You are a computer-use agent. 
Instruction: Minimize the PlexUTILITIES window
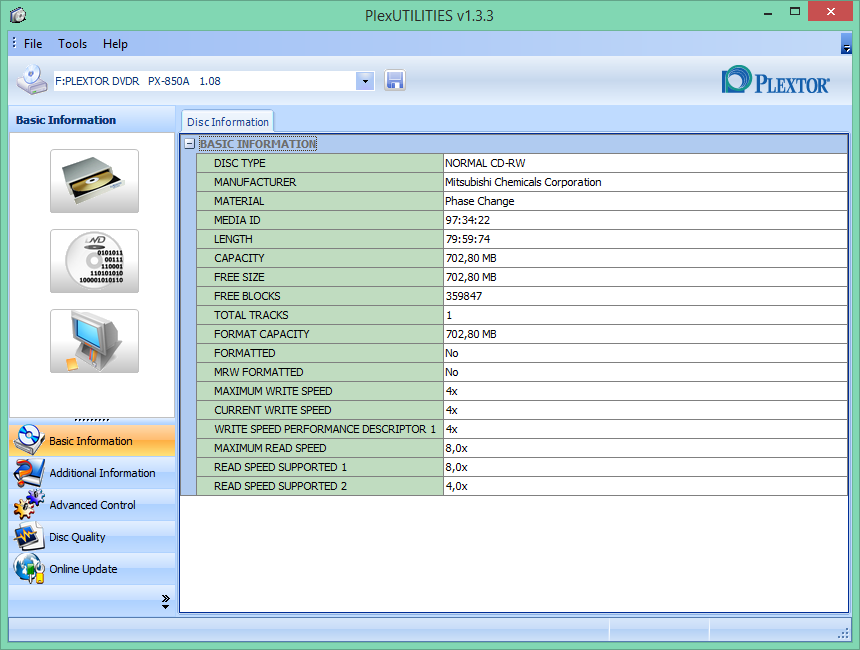[768, 13]
